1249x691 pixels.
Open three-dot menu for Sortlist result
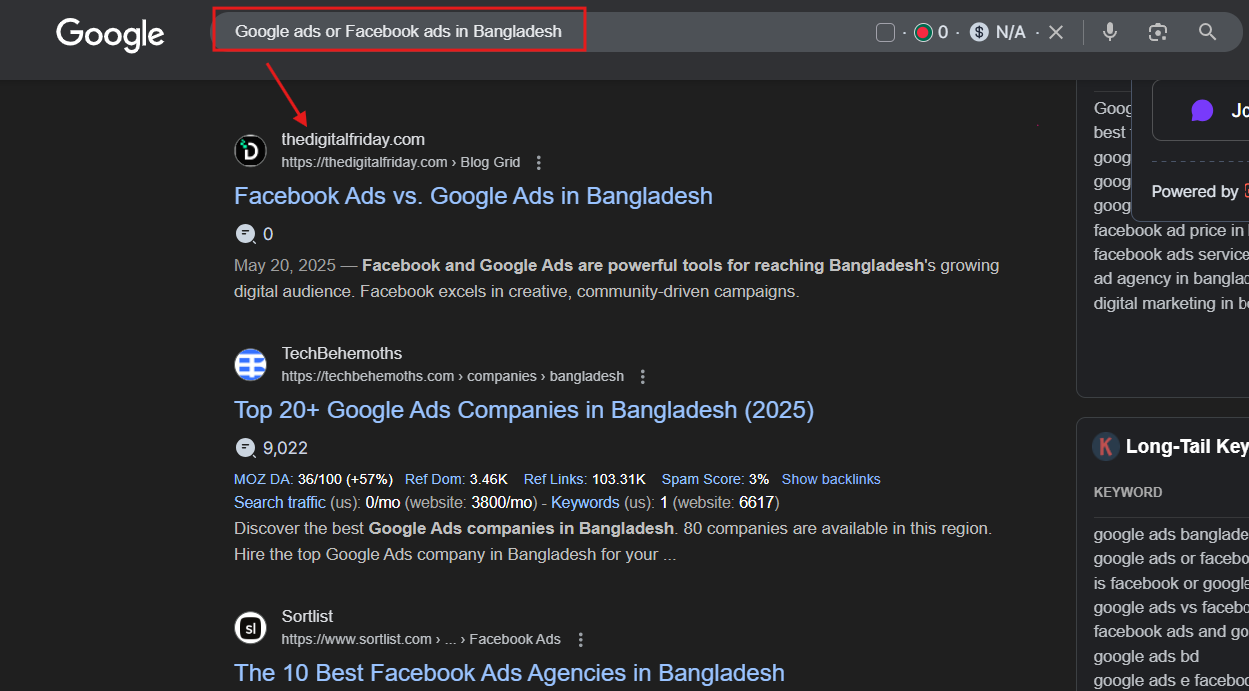[581, 640]
